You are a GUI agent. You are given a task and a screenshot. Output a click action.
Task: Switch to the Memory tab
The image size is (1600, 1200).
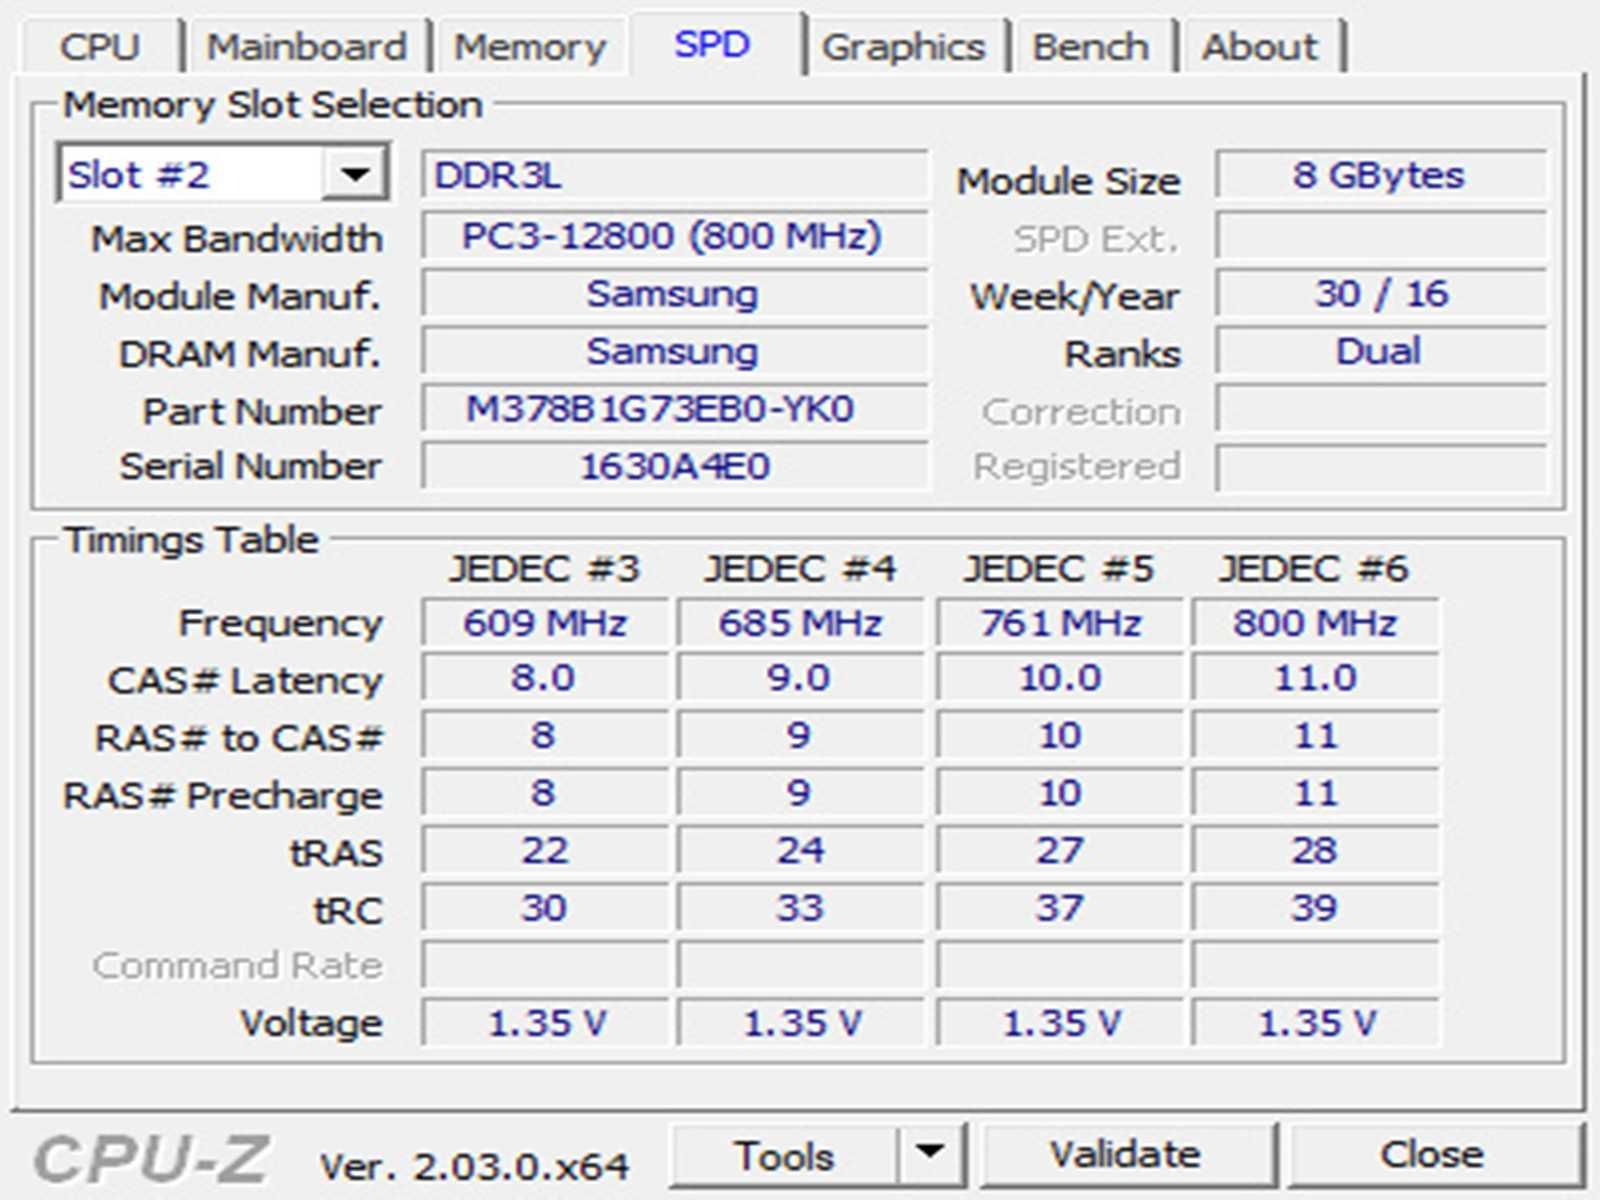click(x=530, y=47)
